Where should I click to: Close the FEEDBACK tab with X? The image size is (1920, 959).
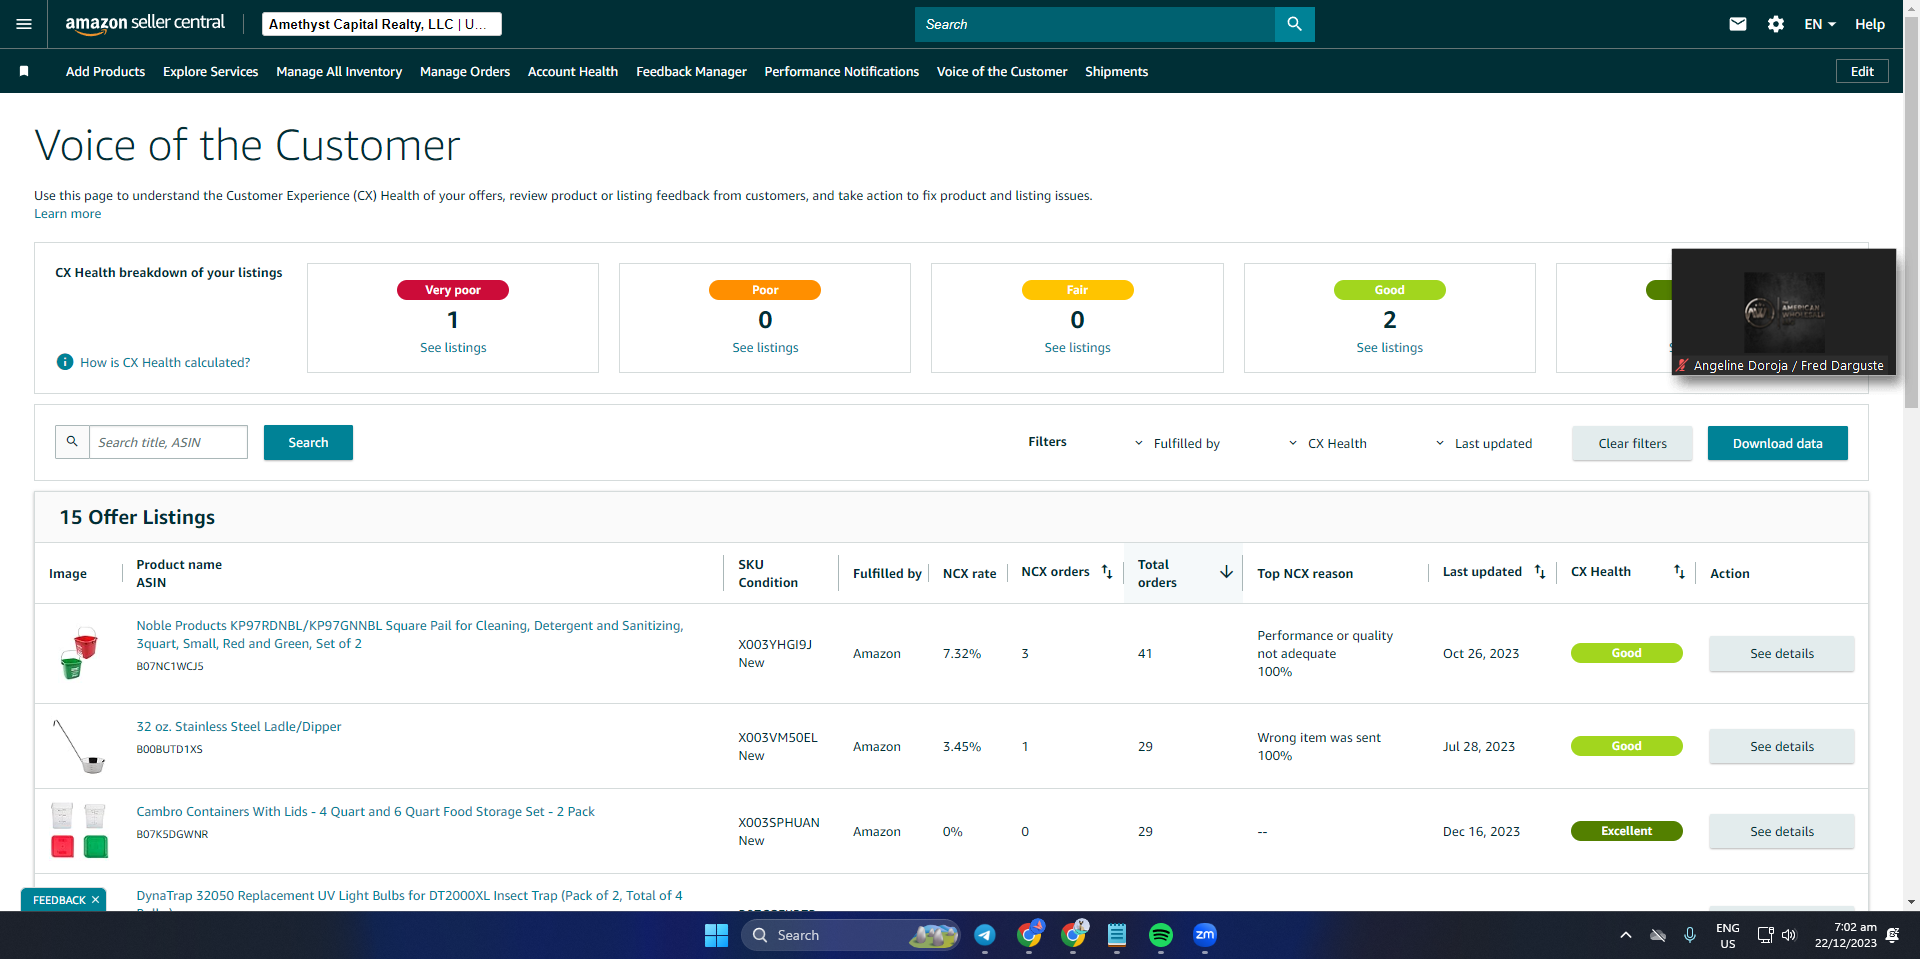[95, 900]
